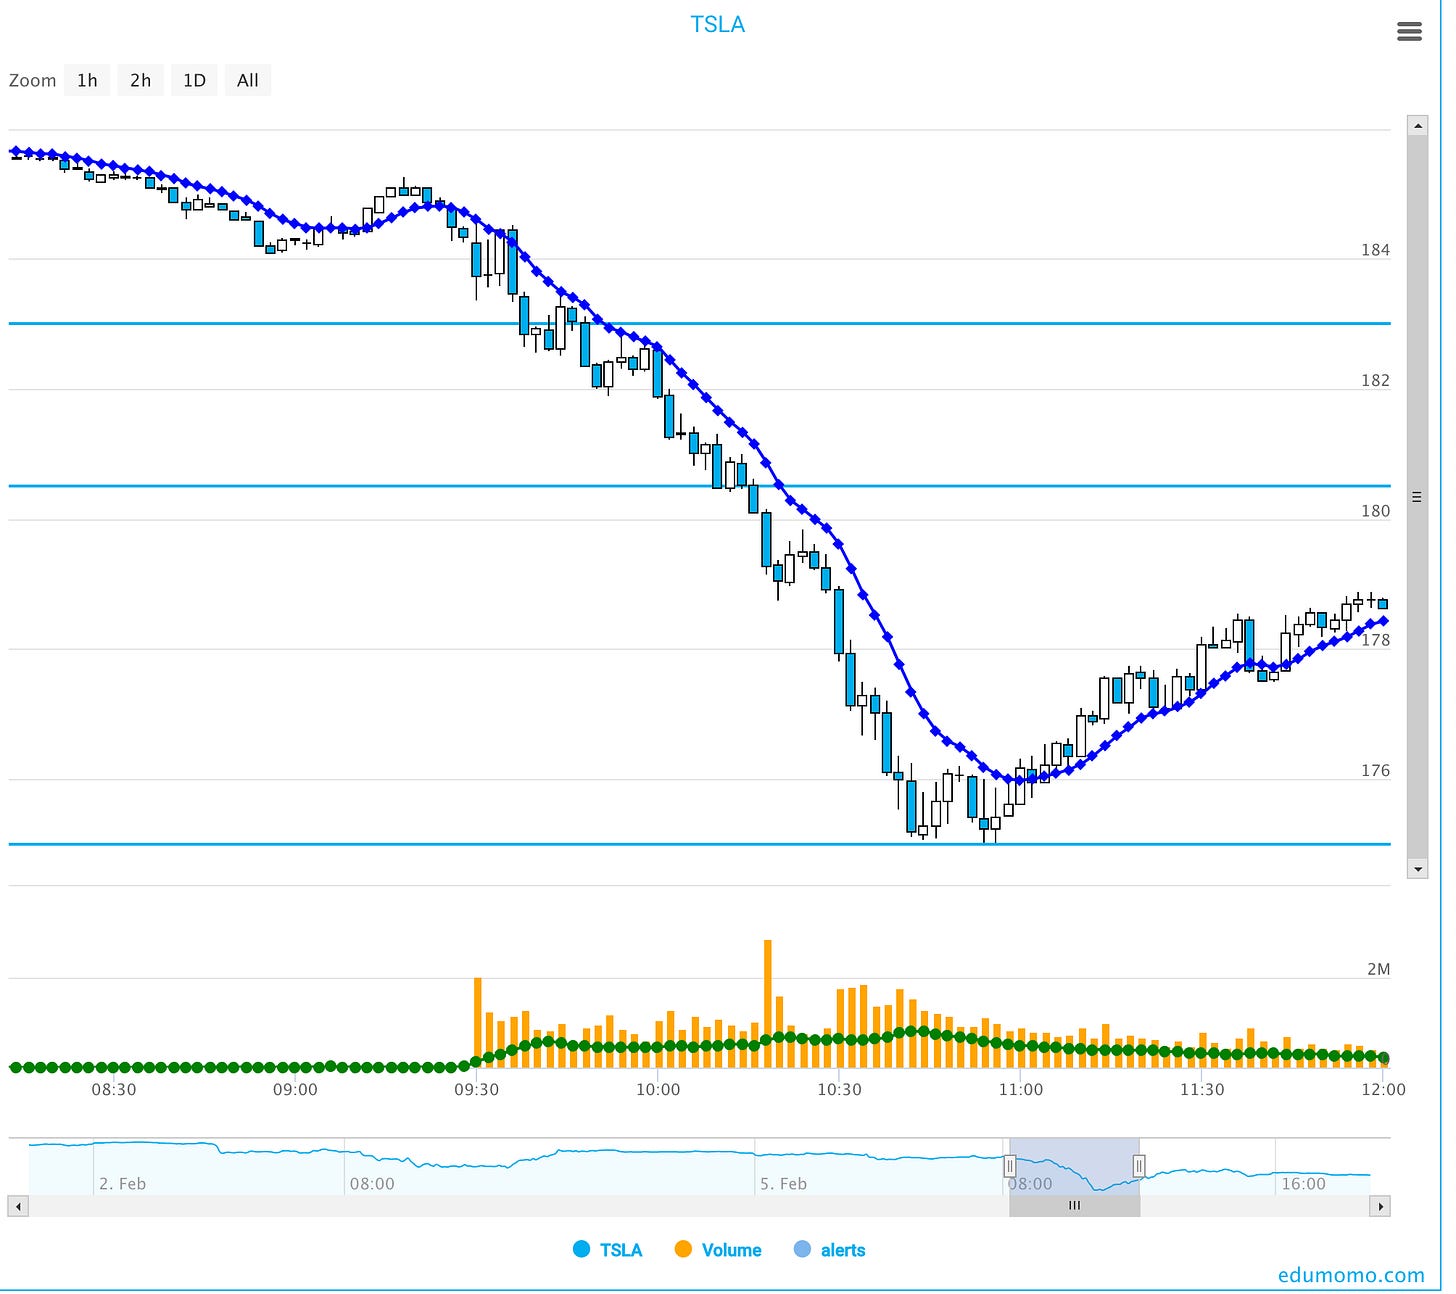Click the vertical scrollbar thumb handle

click(1417, 497)
